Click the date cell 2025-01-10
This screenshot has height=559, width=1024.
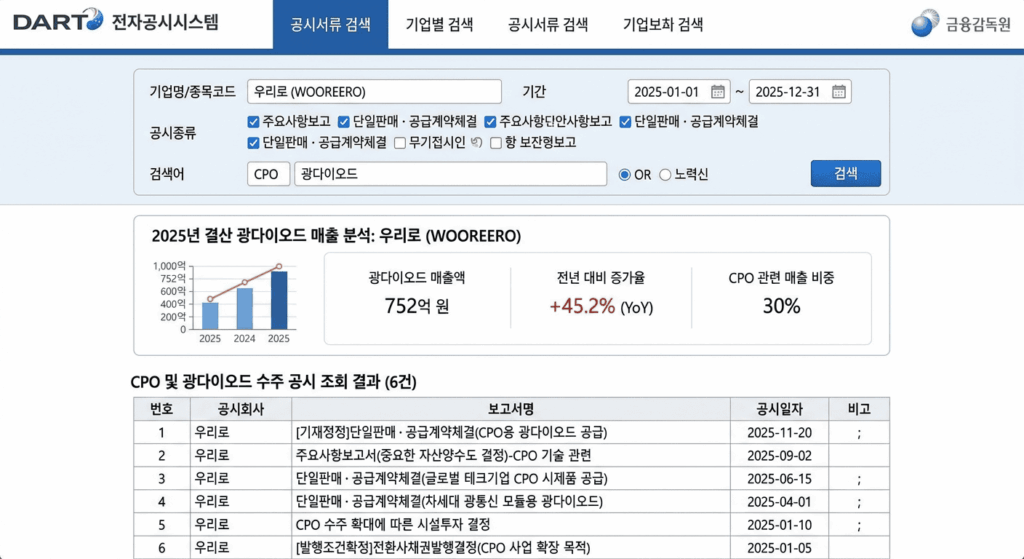point(779,524)
